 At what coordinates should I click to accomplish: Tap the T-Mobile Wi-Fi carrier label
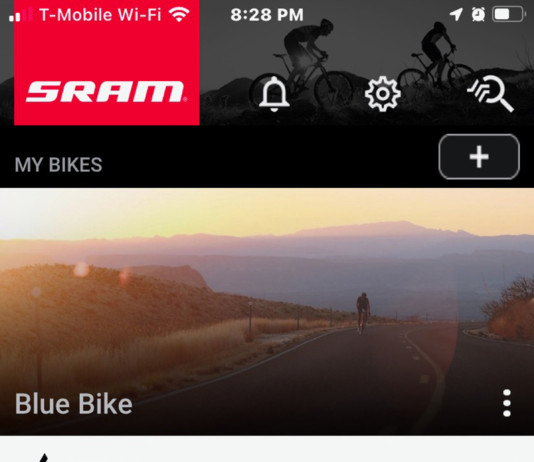100,15
